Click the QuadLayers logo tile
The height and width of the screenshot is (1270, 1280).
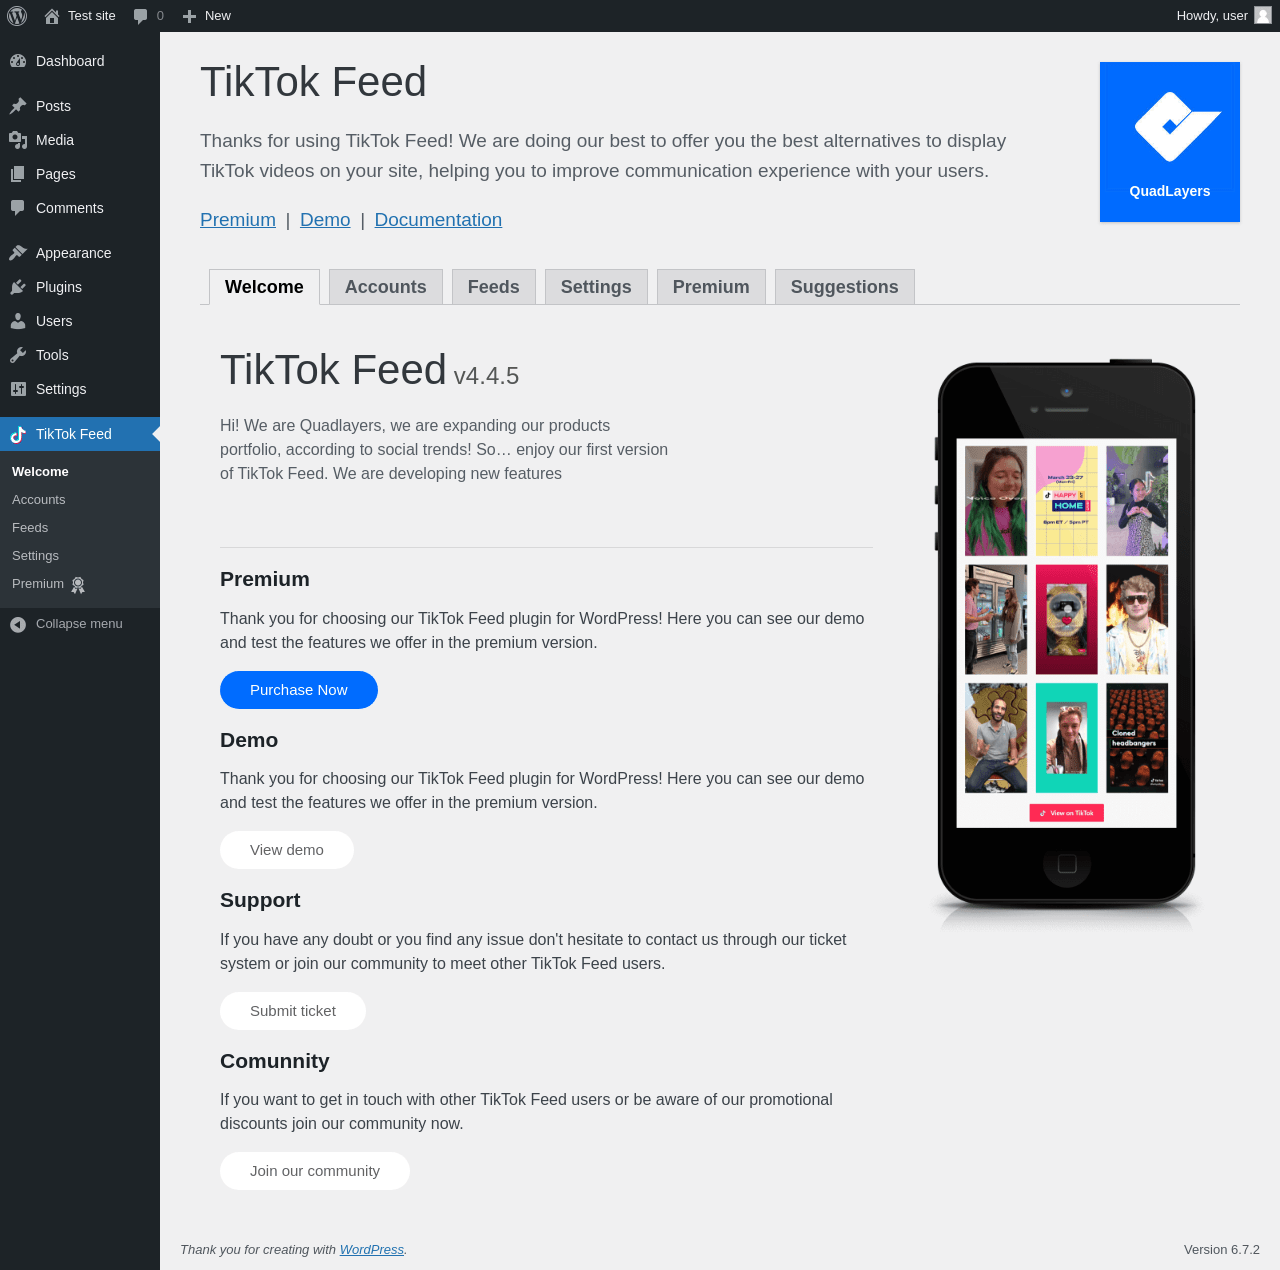1170,142
